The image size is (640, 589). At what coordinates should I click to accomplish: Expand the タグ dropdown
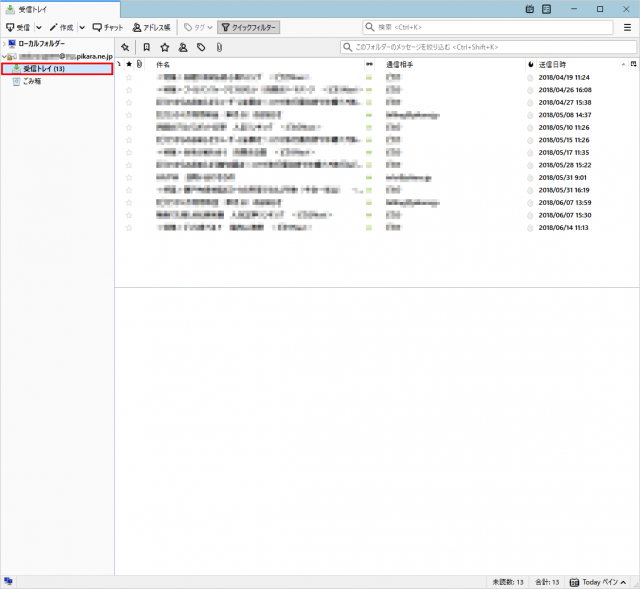click(197, 27)
